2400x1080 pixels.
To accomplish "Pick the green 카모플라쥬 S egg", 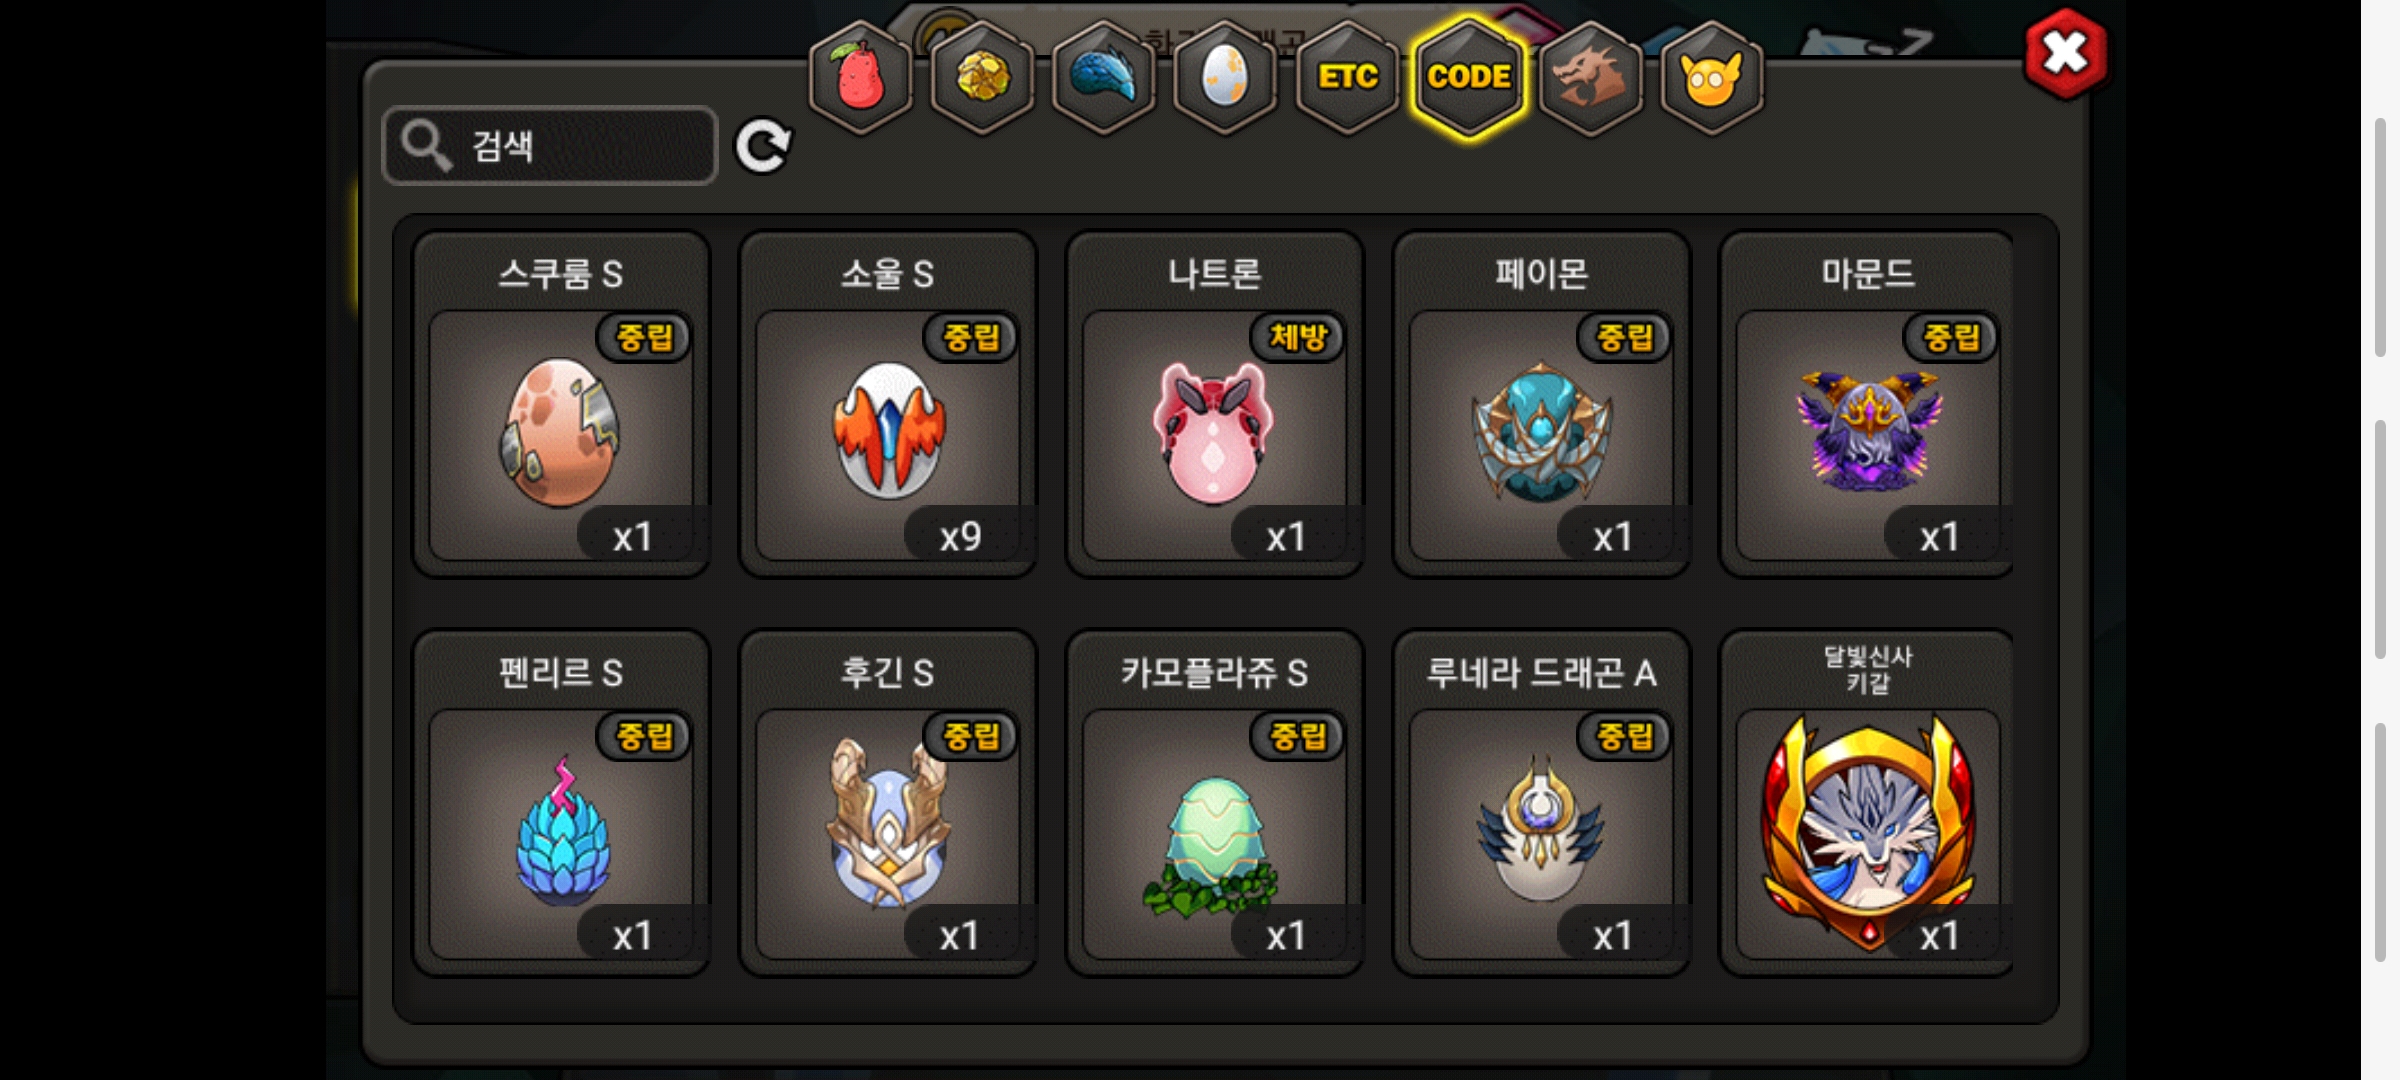I will coord(1215,803).
